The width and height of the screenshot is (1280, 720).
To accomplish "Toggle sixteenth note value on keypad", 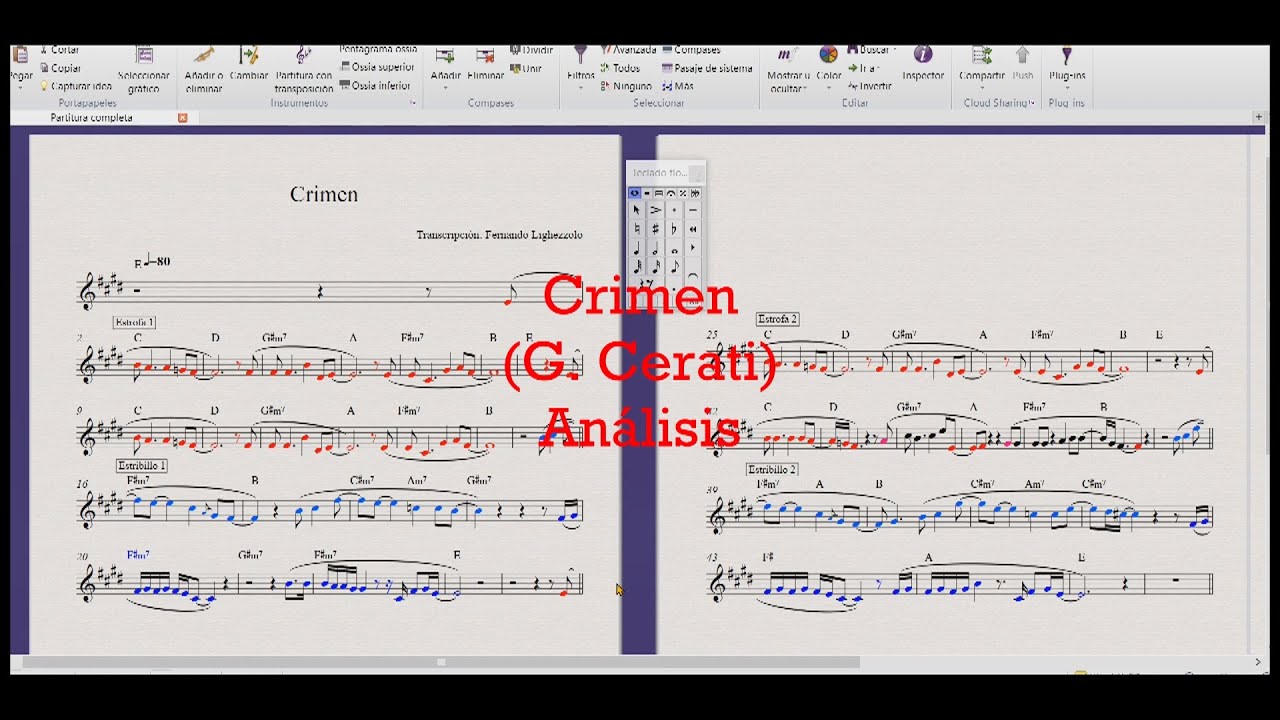I will click(655, 267).
